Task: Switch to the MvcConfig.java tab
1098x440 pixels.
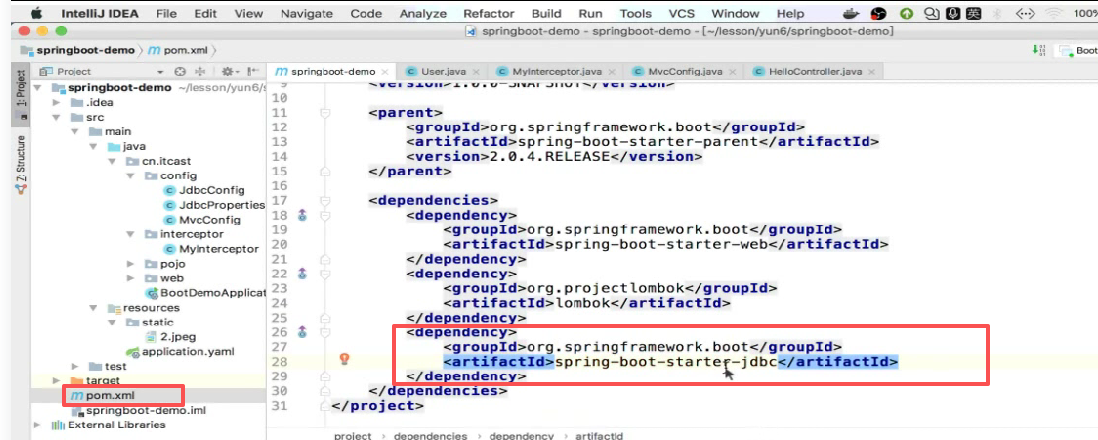Action: click(x=685, y=71)
